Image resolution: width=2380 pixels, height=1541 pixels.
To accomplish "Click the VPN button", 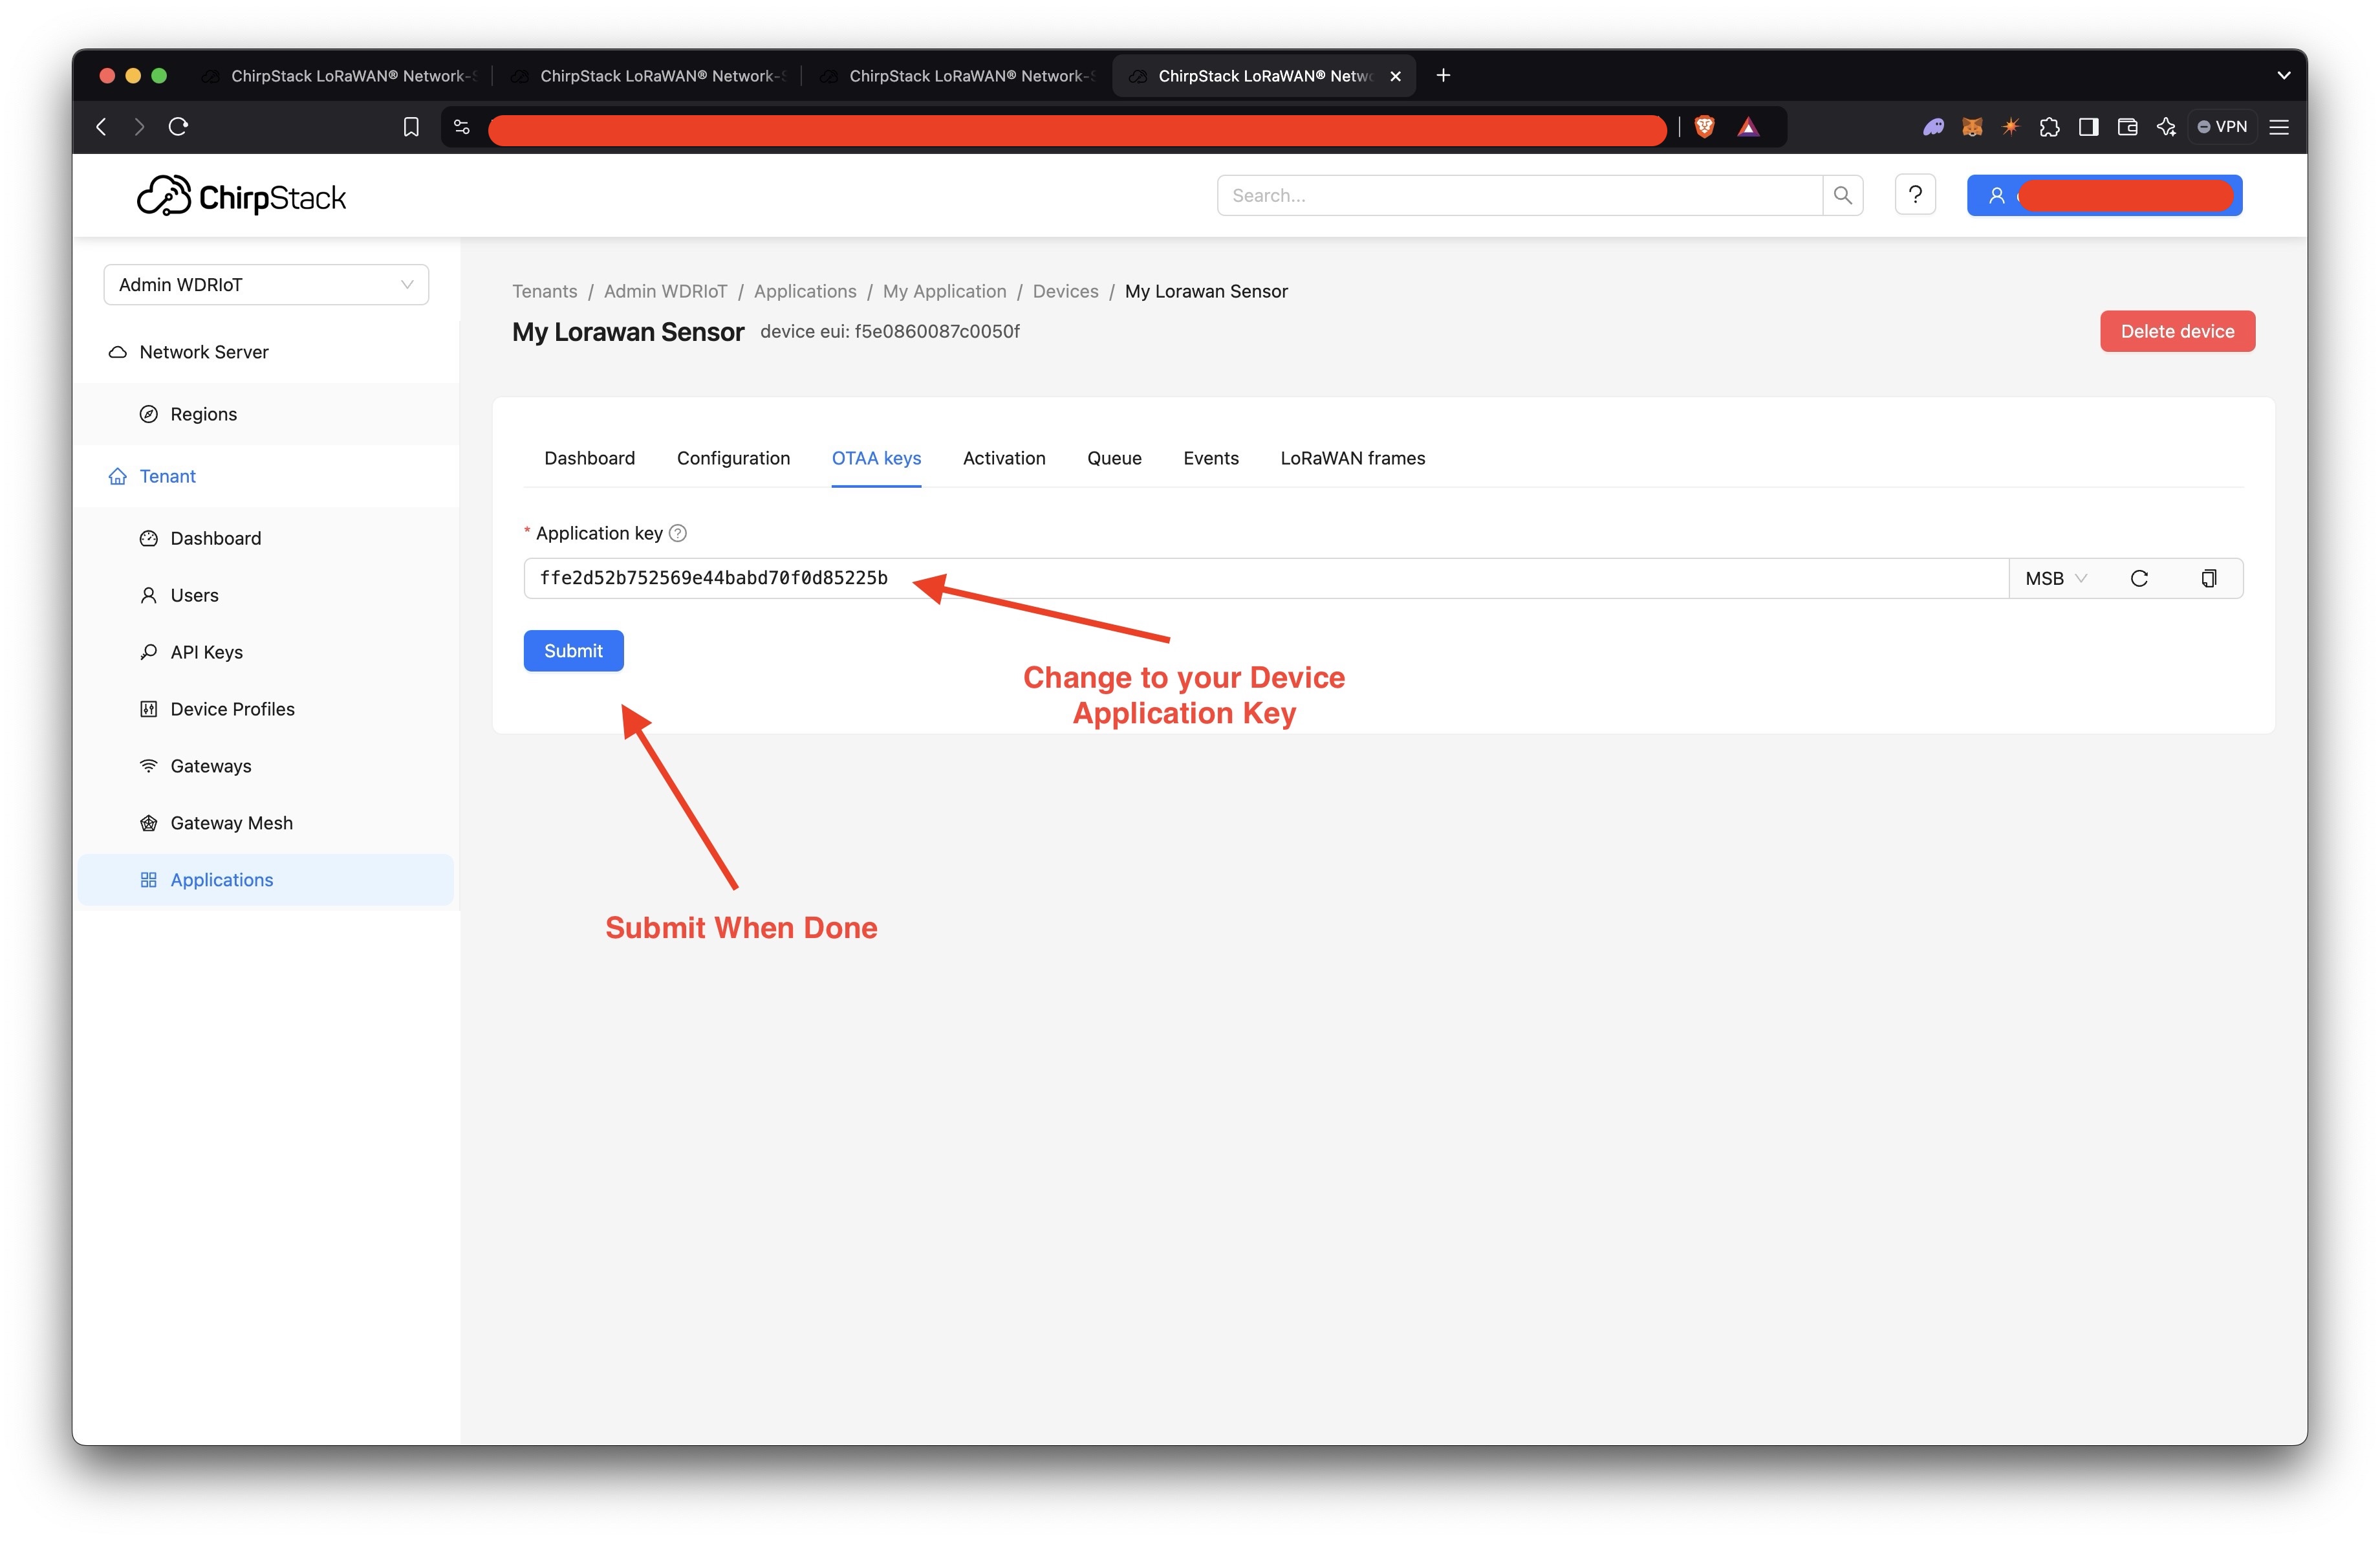I will (2222, 127).
